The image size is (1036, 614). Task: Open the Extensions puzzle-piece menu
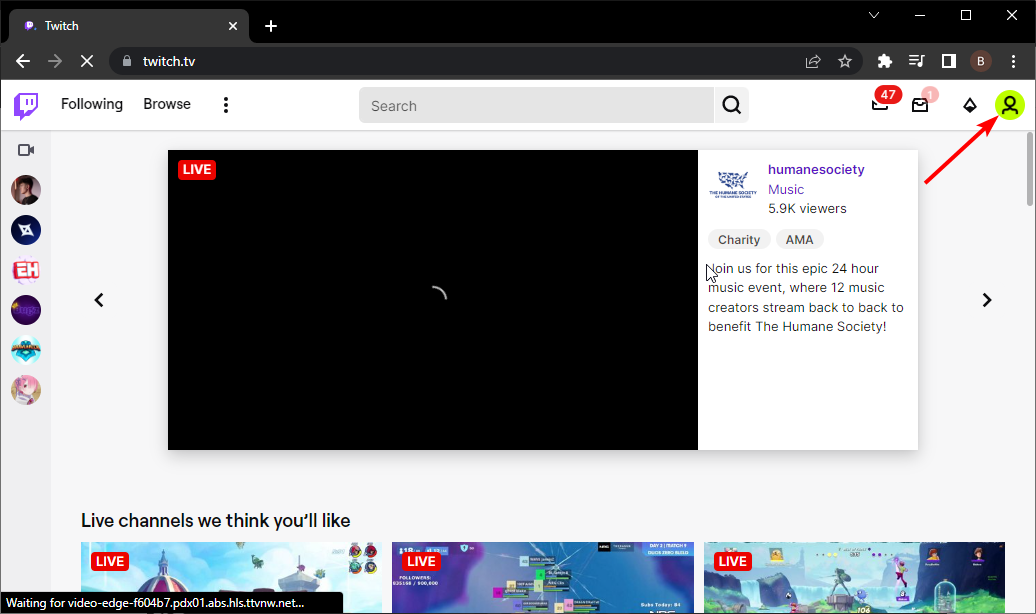coord(884,61)
